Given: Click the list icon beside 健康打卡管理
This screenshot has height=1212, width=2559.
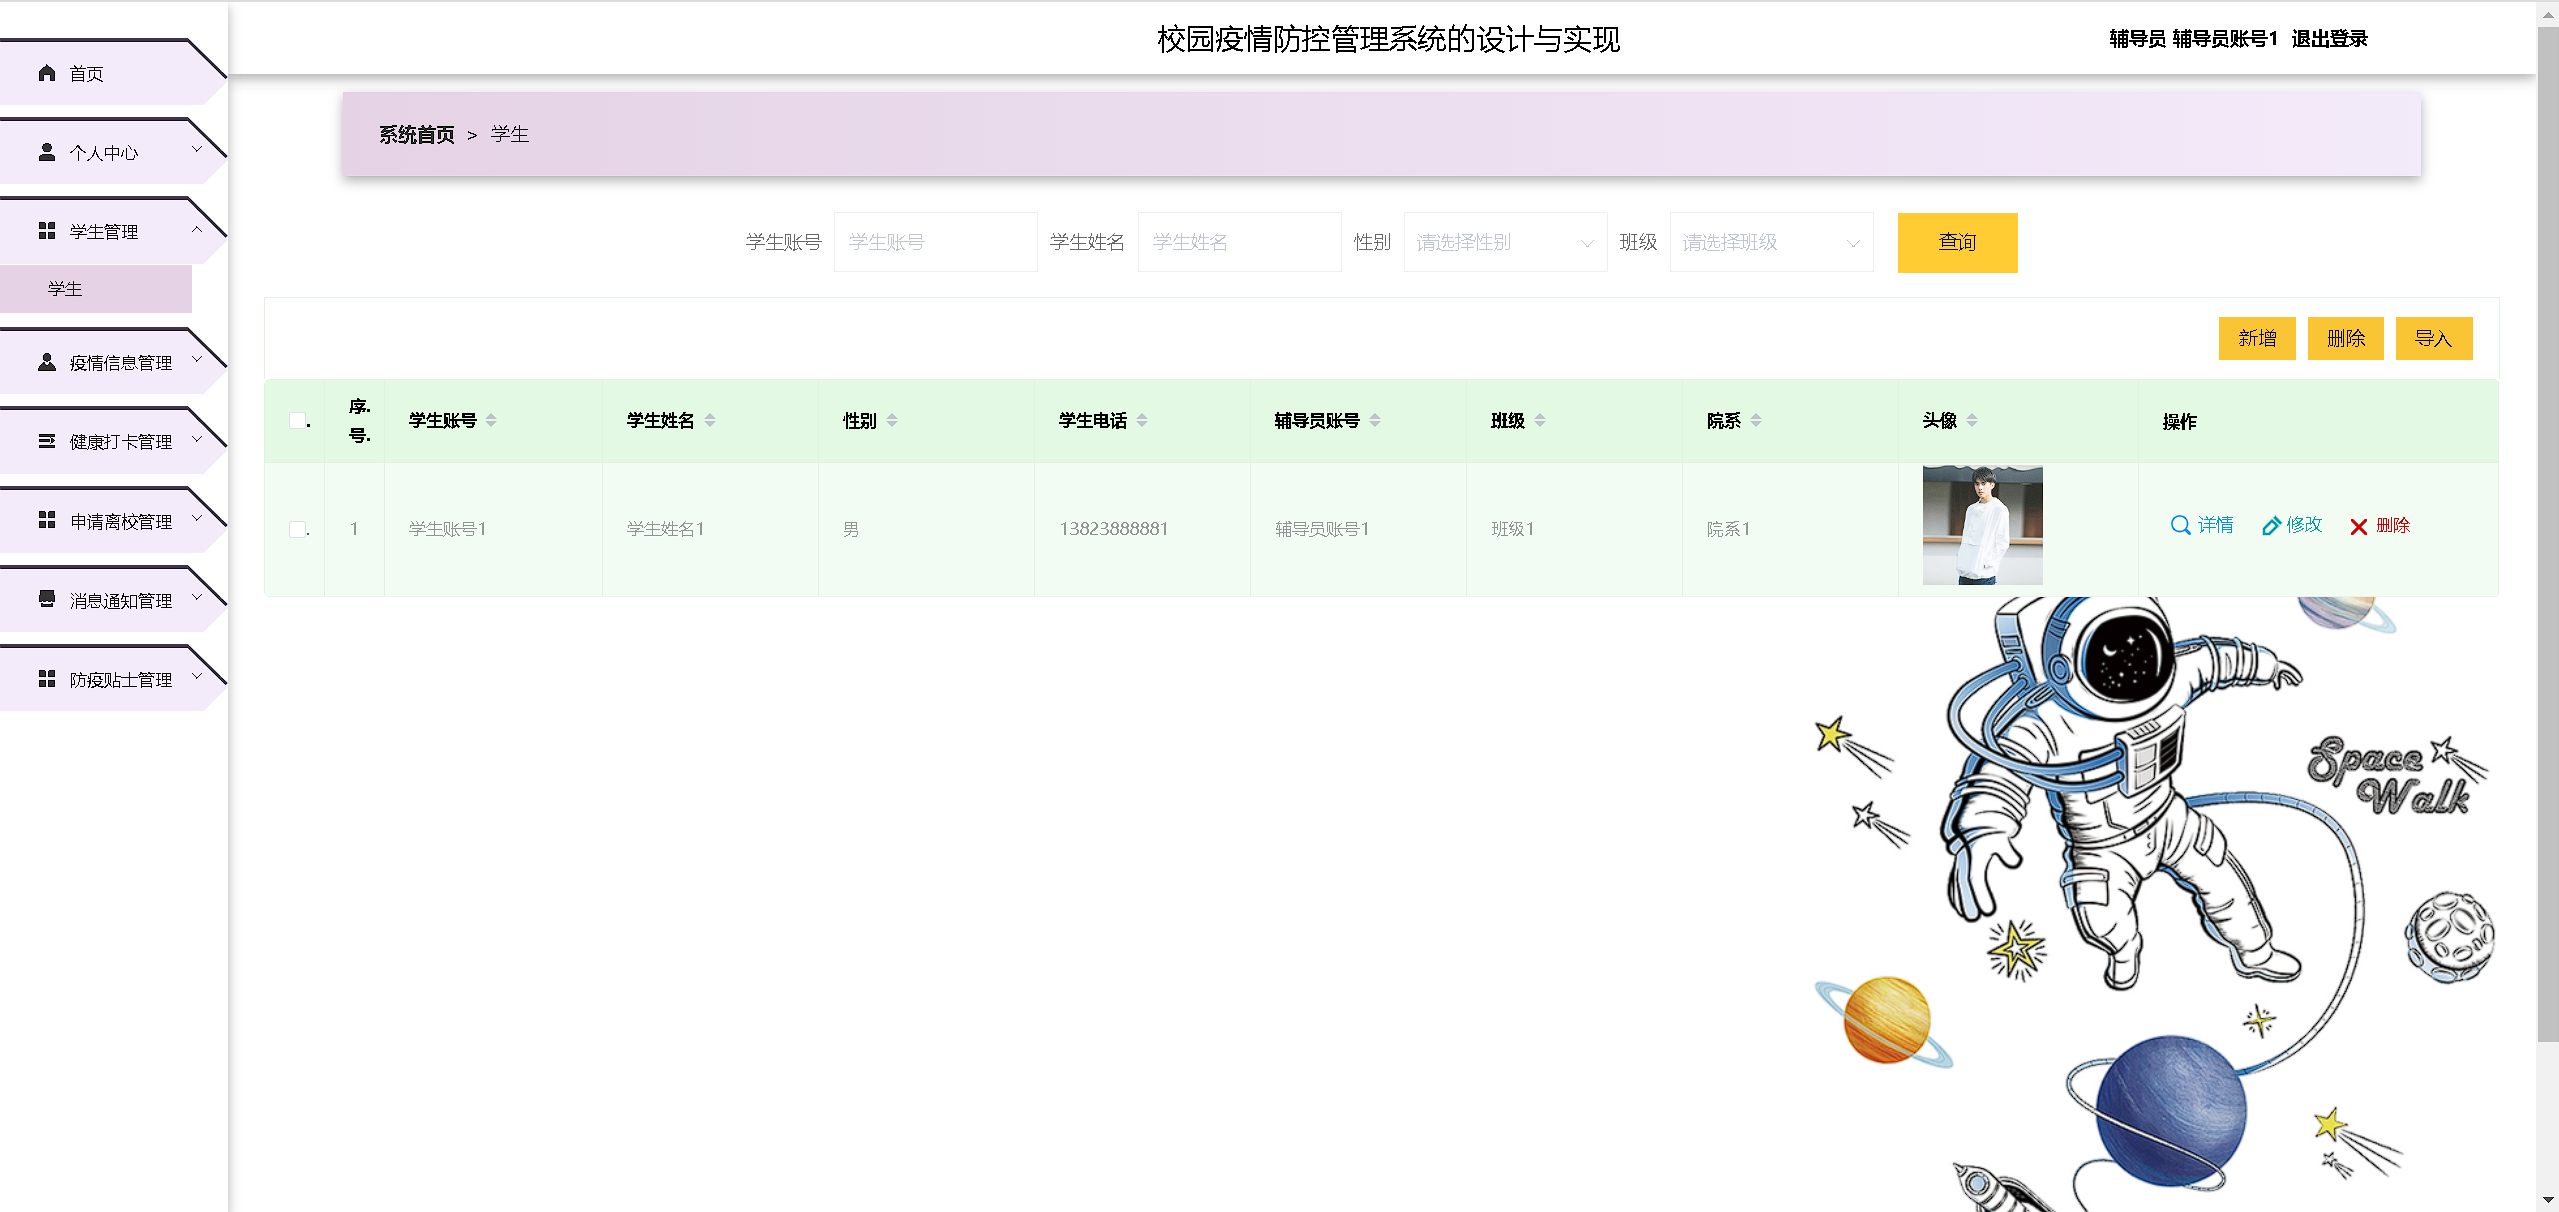Looking at the screenshot, I should [x=46, y=441].
